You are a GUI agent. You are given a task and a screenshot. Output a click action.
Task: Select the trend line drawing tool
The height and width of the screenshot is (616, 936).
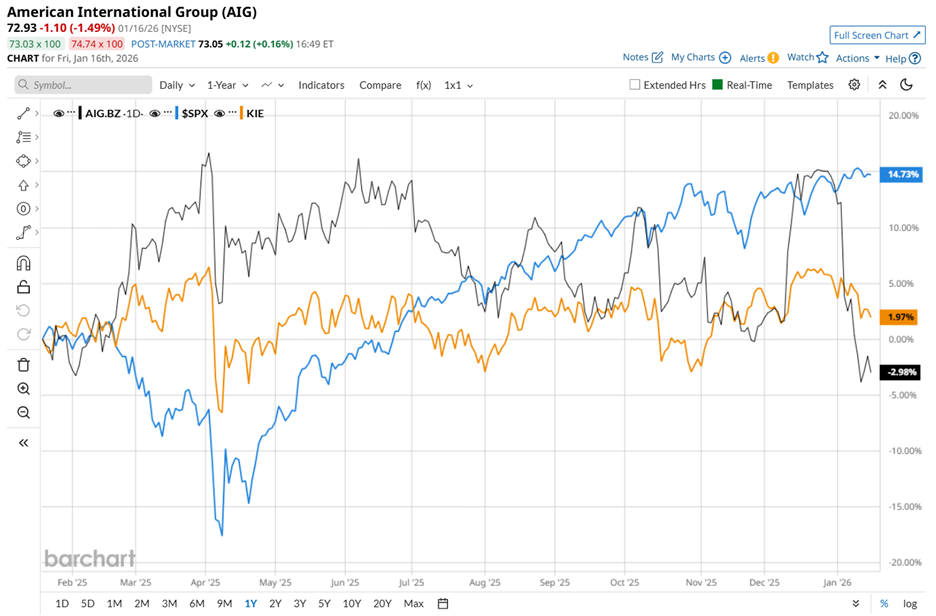(24, 113)
